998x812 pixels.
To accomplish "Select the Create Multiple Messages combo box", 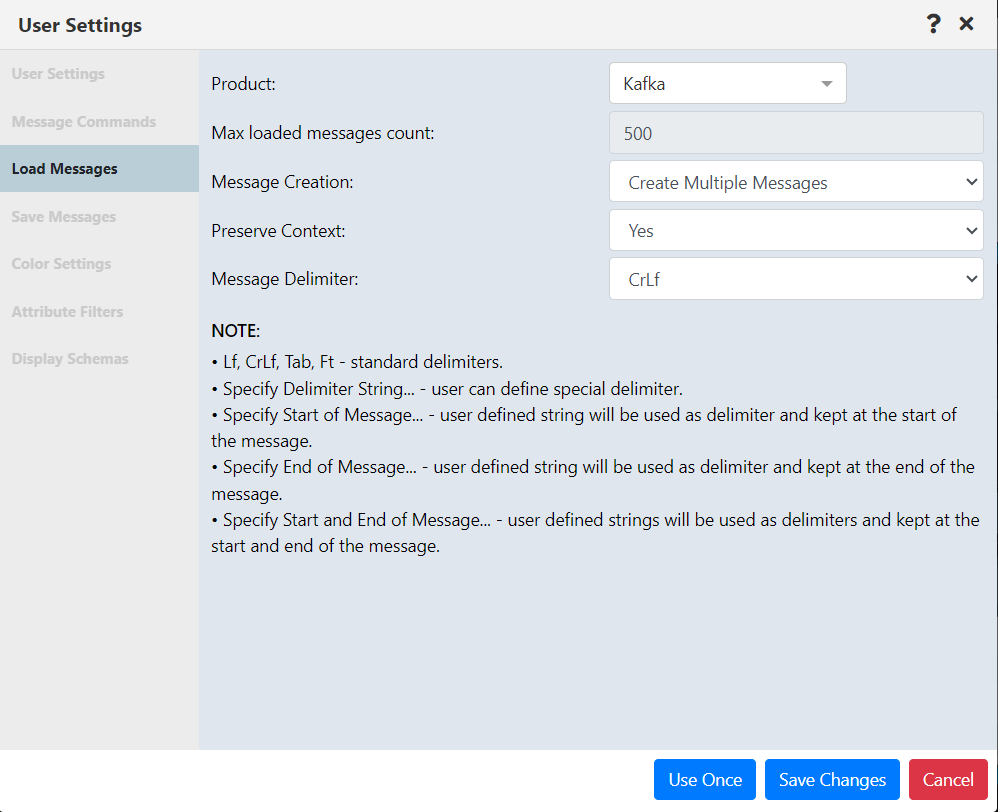I will [796, 181].
